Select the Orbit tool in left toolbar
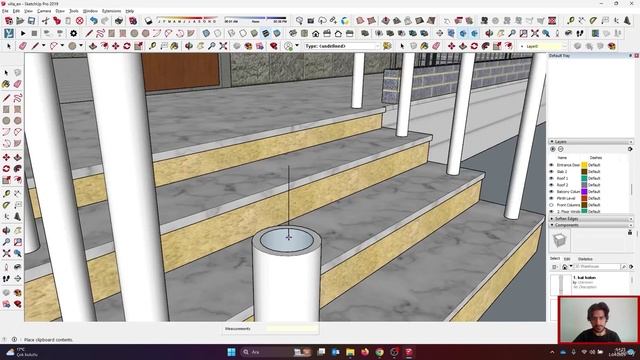The width and height of the screenshot is (640, 360). click(x=6, y=231)
